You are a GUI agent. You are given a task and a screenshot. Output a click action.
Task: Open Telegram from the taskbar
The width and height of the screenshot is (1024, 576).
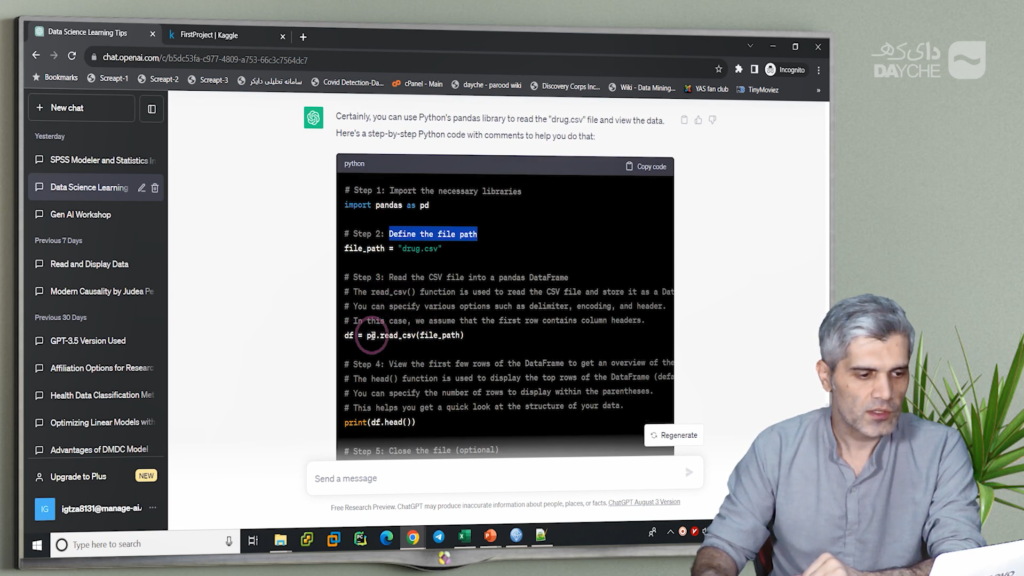[x=439, y=537]
